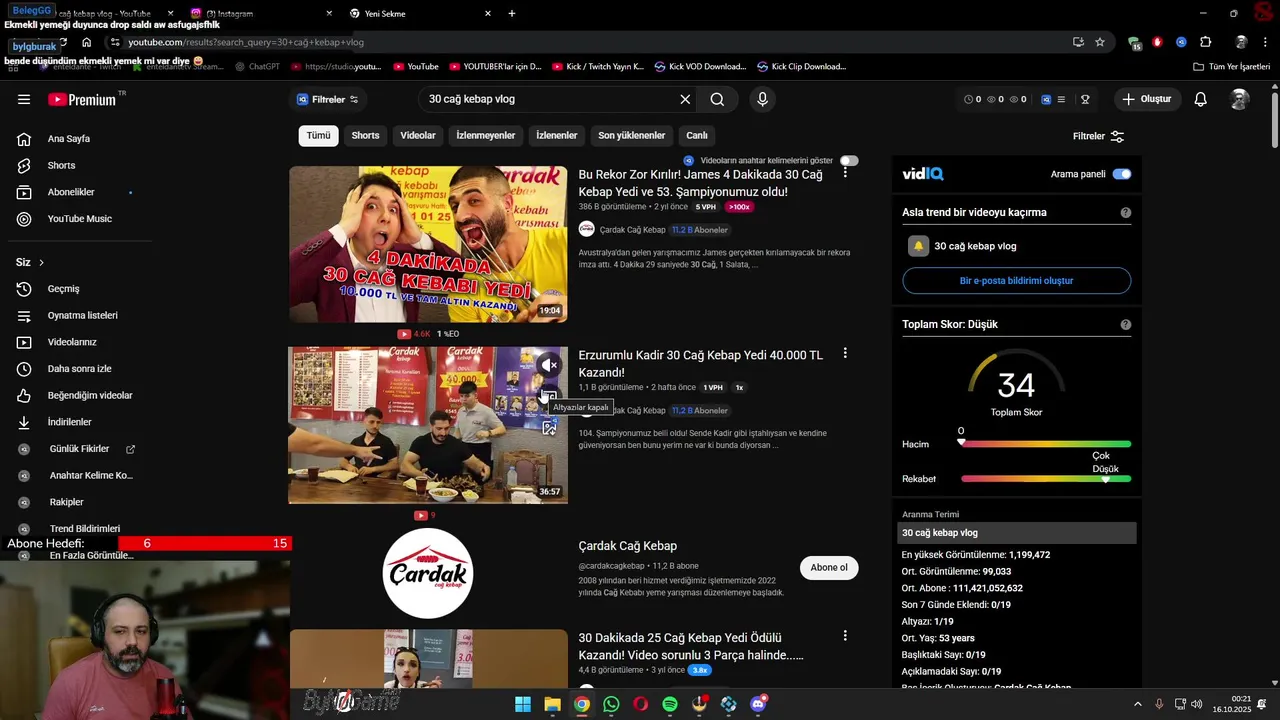Open the YouTube account avatar menu
1280x720 pixels.
pos(1240,99)
